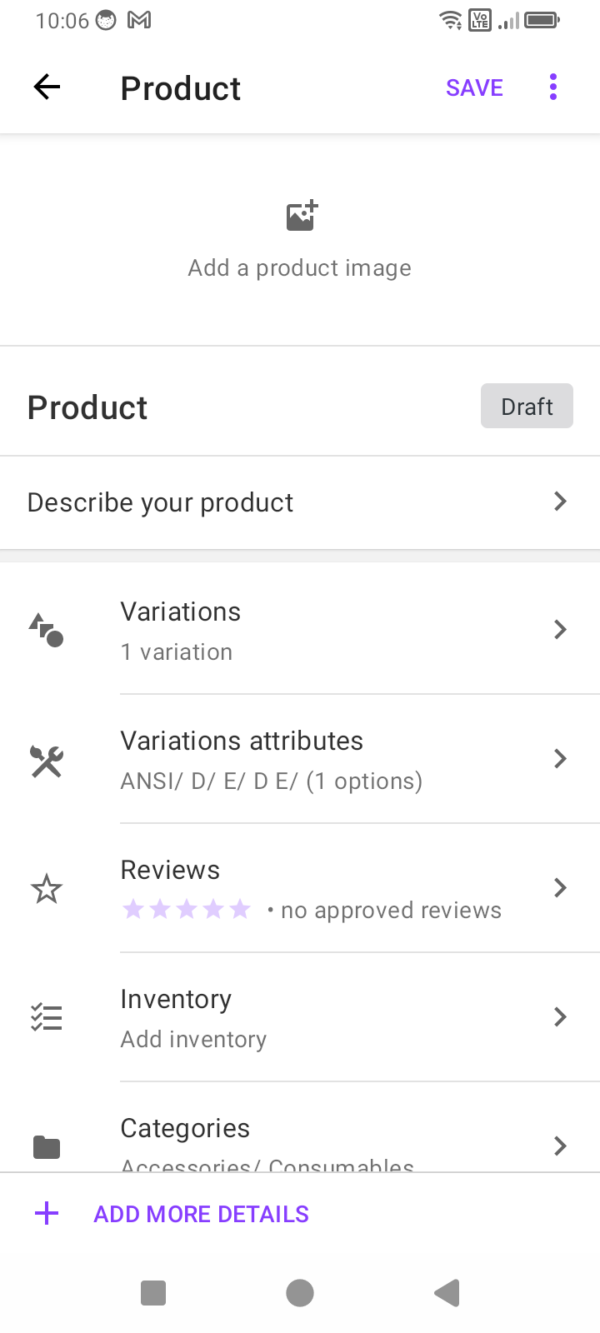Tap the add product image icon
The image size is (600, 1333).
(x=301, y=216)
